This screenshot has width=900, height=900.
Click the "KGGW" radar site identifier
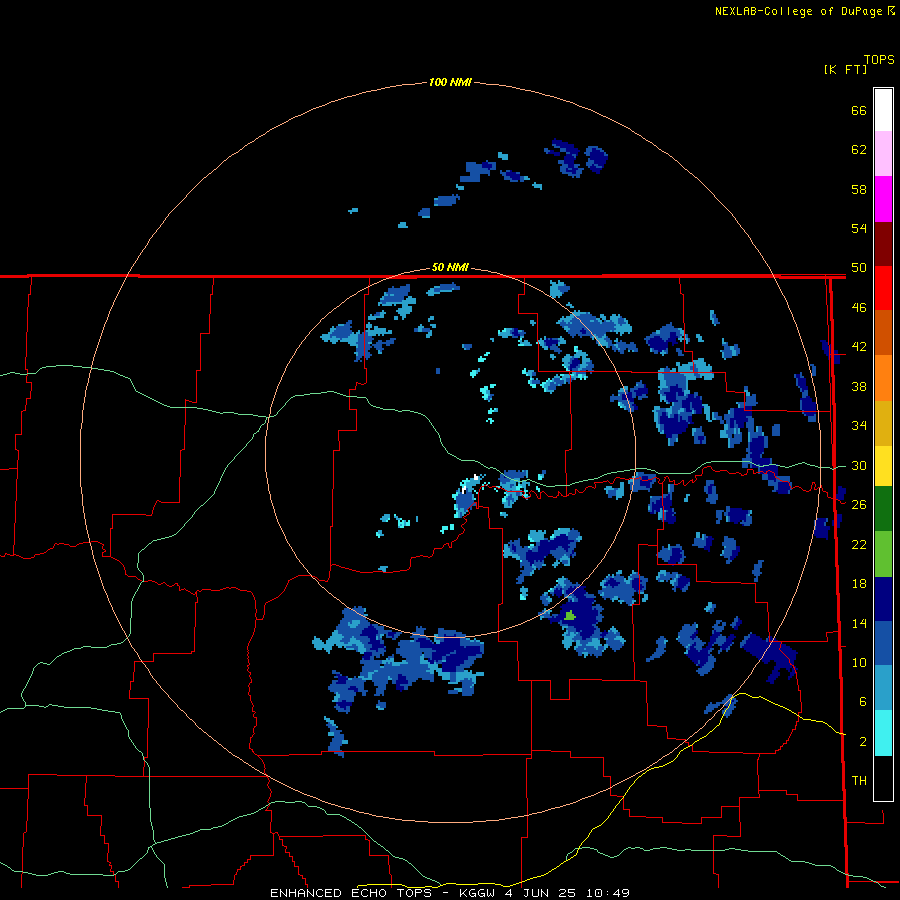click(x=476, y=893)
